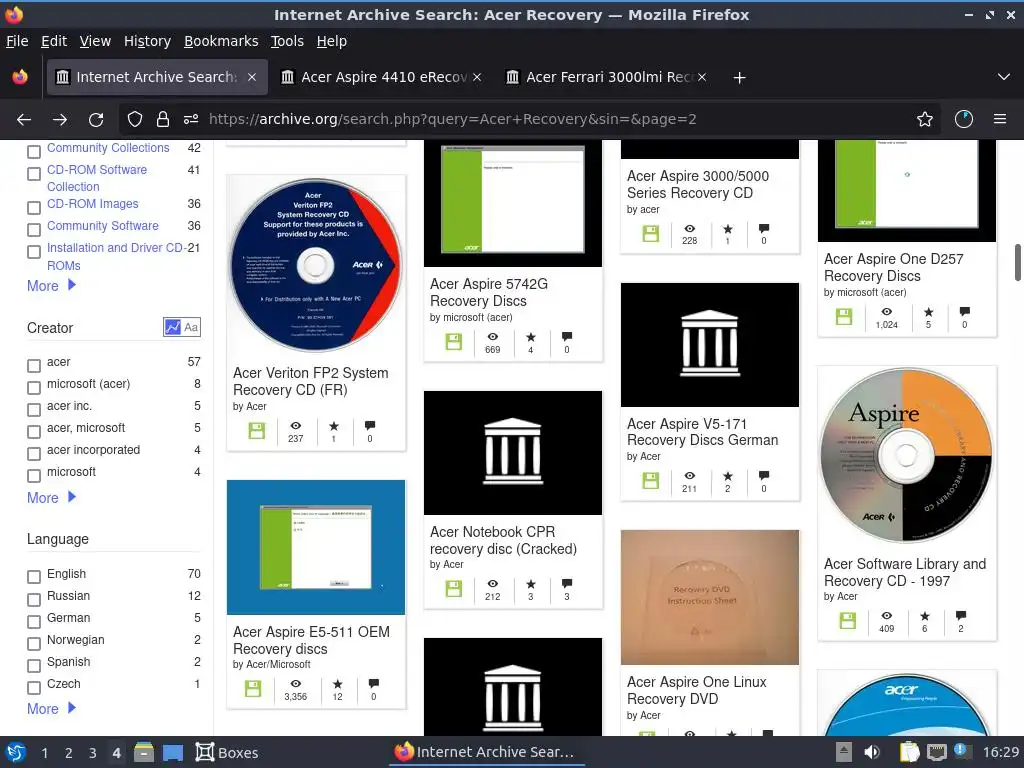Viewport: 1024px width, 768px height.
Task: Open the tracking protection shield icon
Action: point(135,119)
